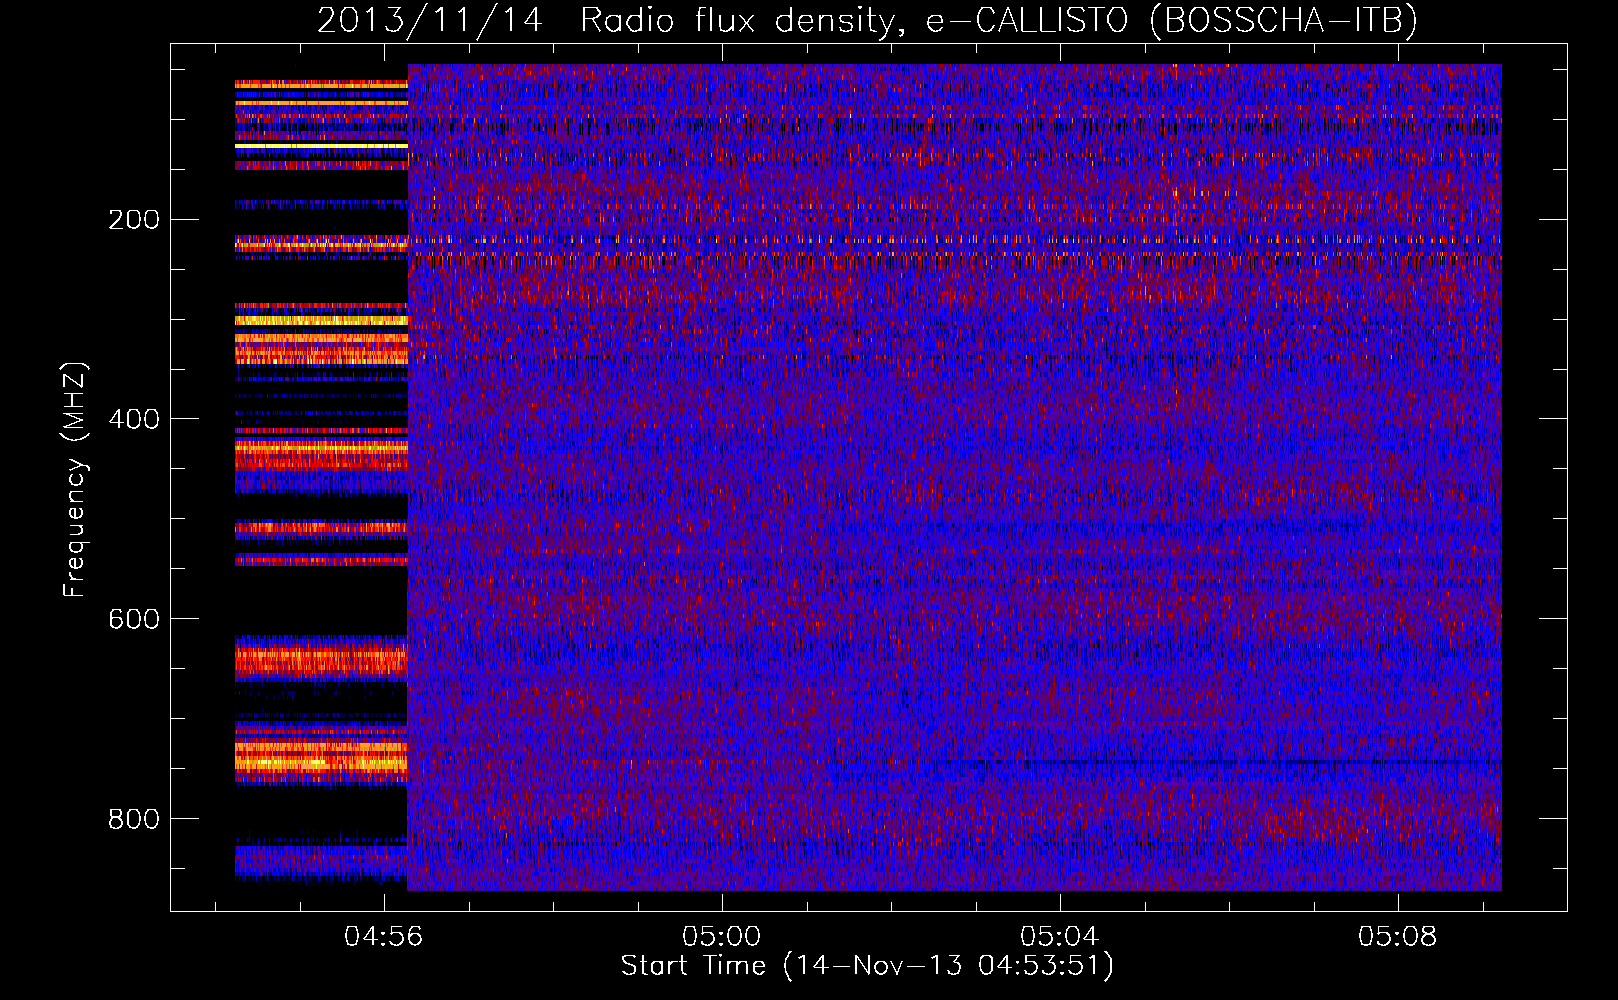Click the 04:56 time axis label
The height and width of the screenshot is (1000, 1618).
coord(383,937)
